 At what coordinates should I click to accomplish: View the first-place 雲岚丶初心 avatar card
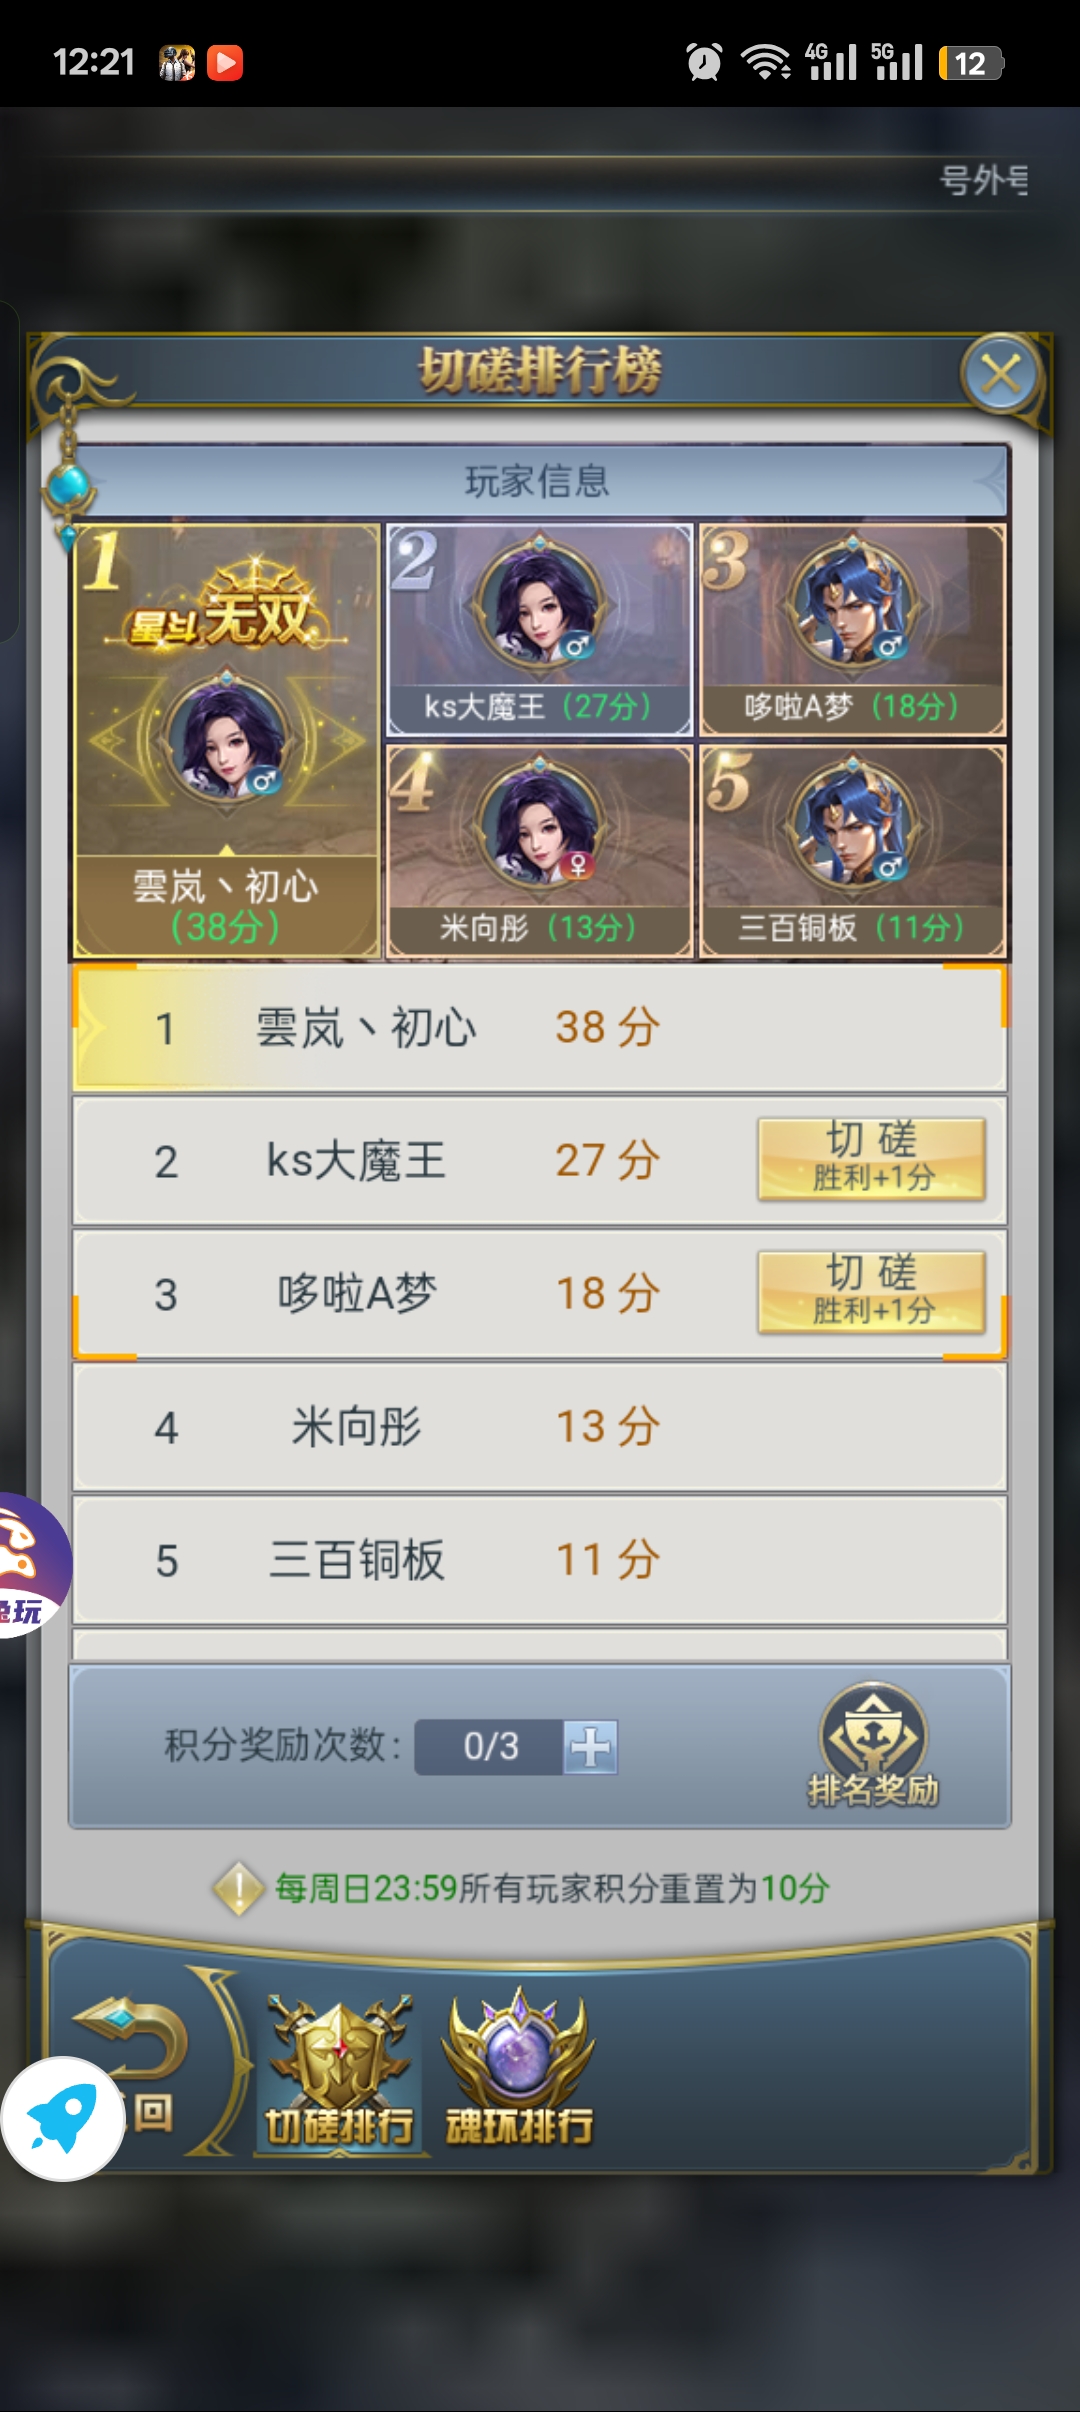point(228,742)
